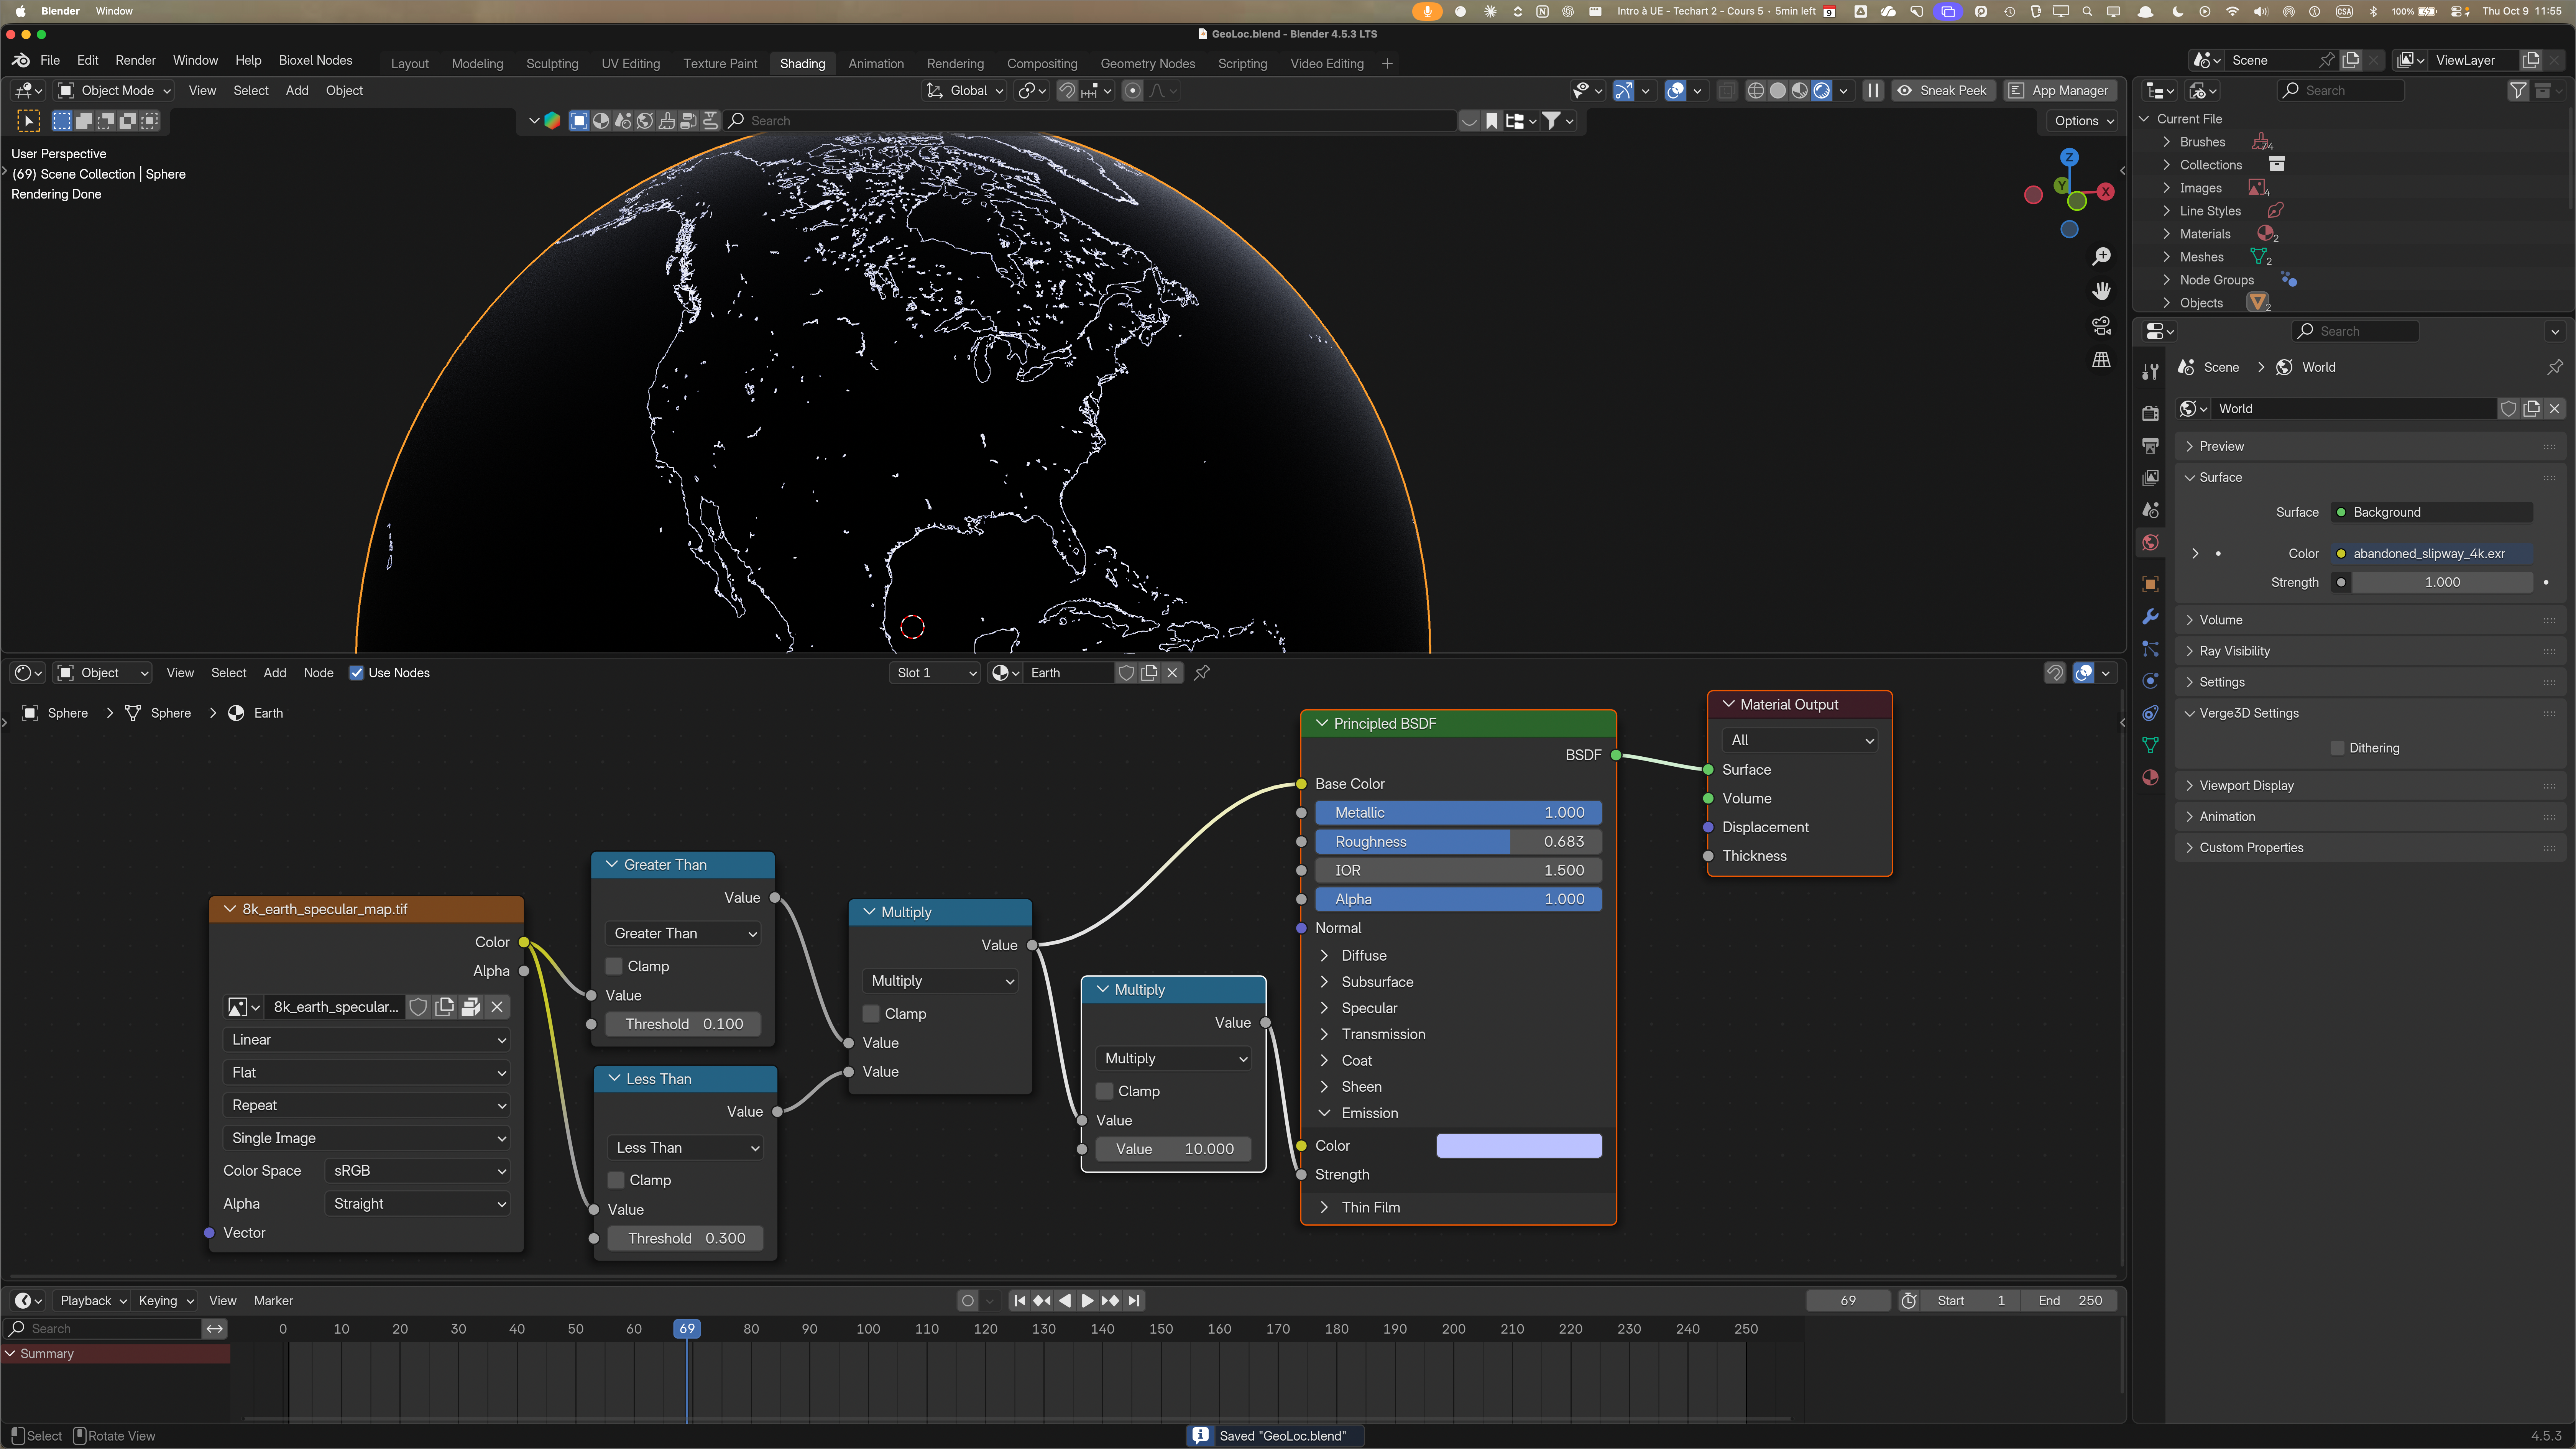The width and height of the screenshot is (2576, 1449).
Task: Open the Modifiers wrench tab icon
Action: point(2150,616)
